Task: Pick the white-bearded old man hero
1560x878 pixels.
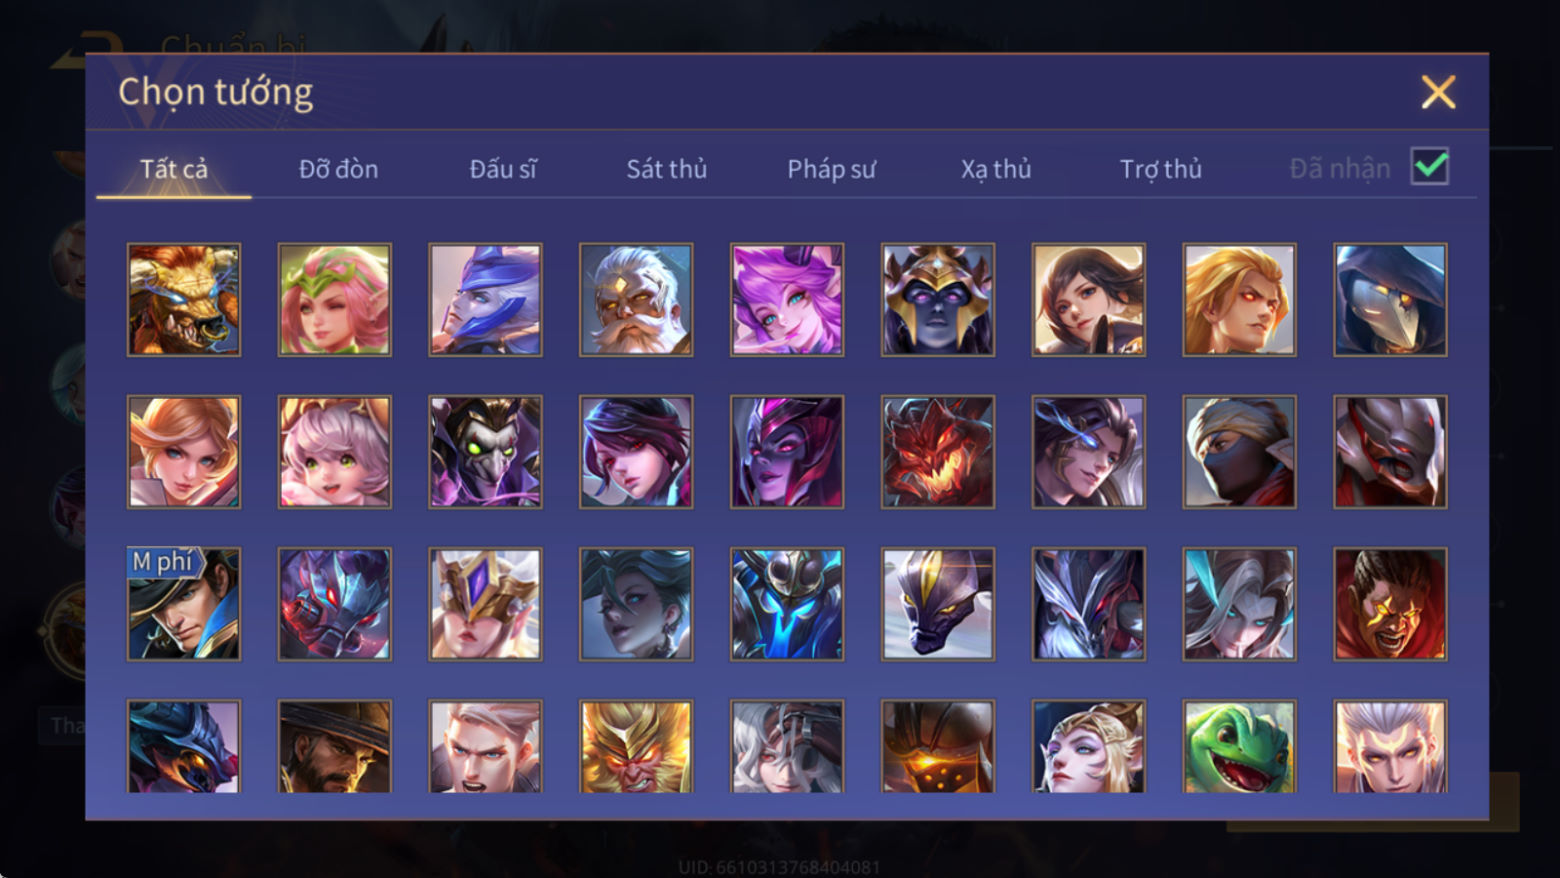Action: [636, 300]
